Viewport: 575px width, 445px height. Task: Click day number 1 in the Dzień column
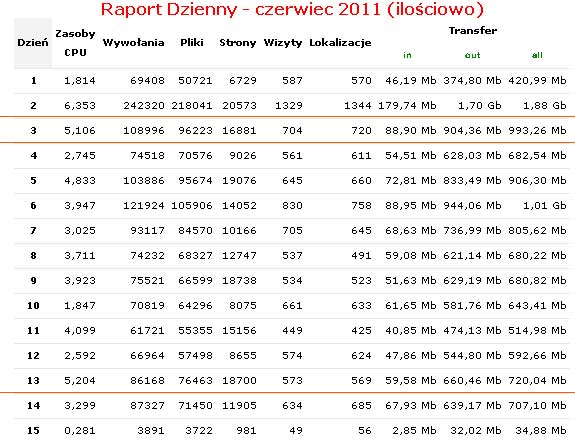[x=34, y=80]
